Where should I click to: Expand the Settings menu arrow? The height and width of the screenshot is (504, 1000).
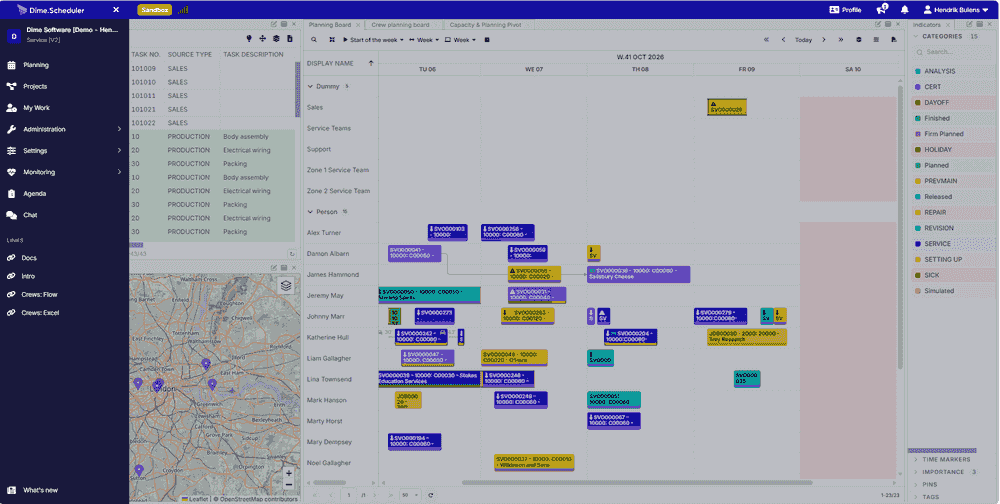[119, 151]
